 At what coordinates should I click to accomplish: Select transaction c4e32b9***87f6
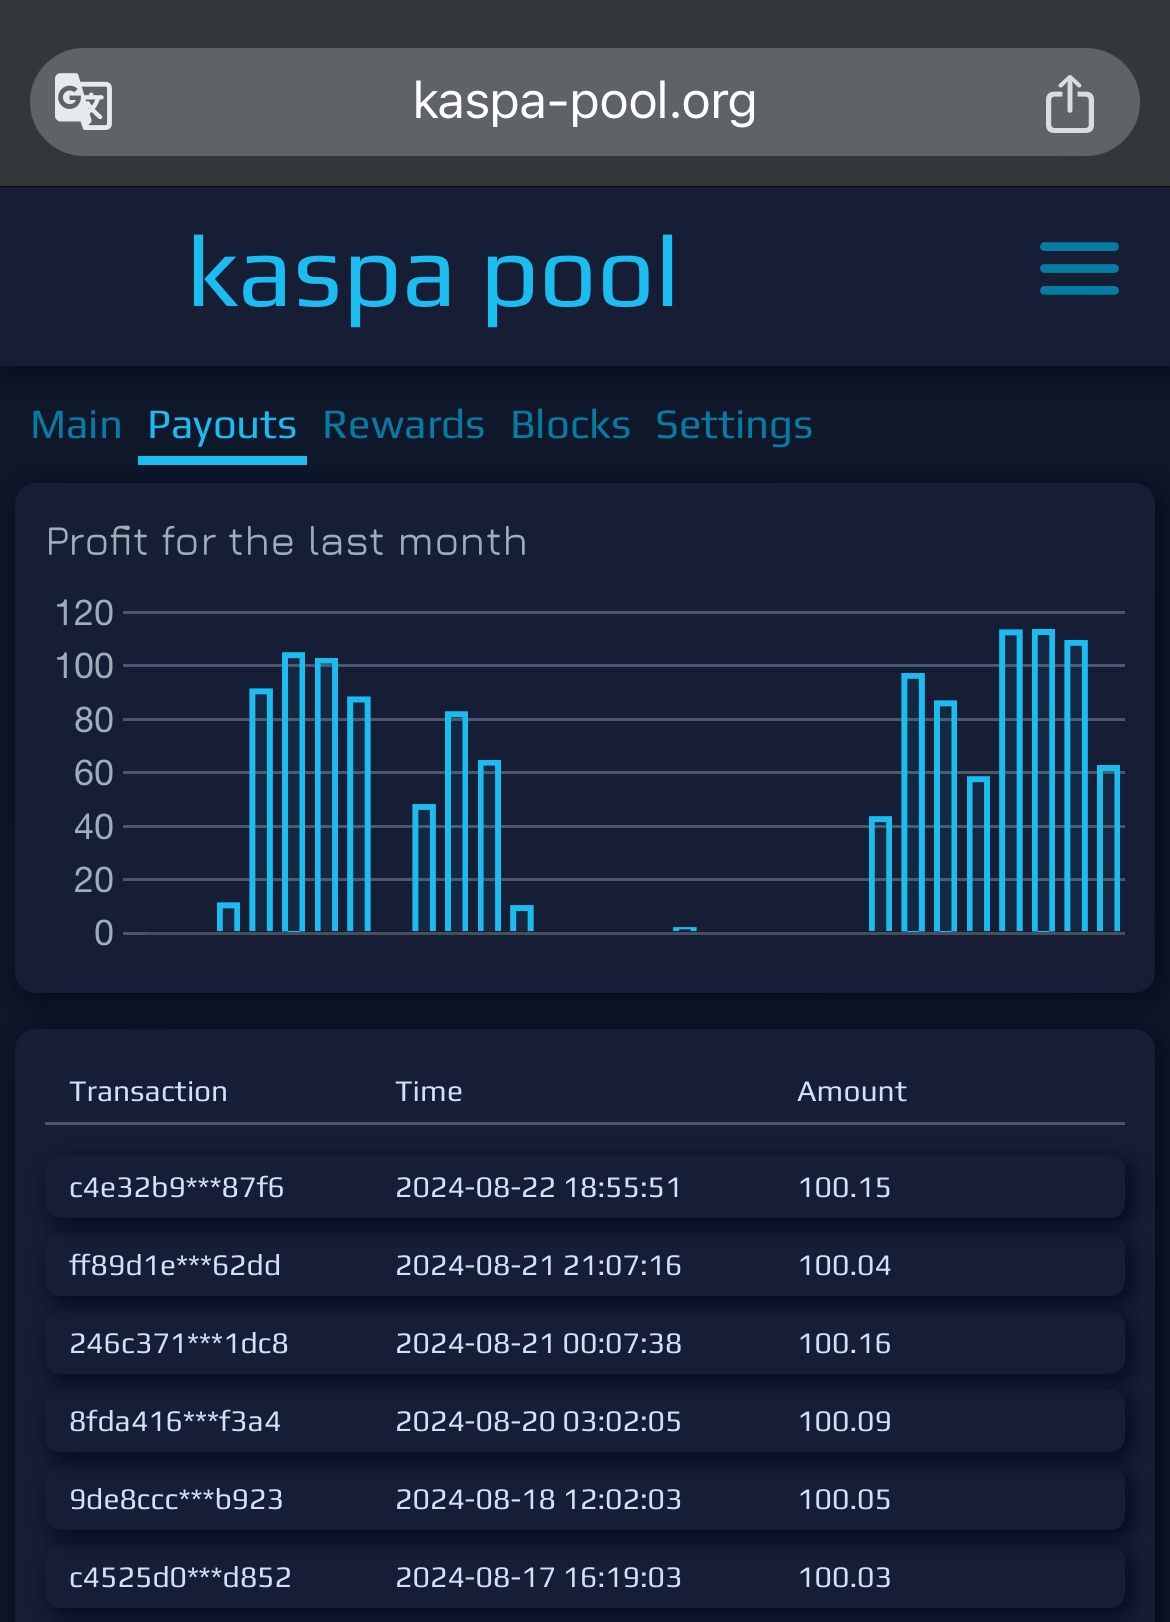(x=177, y=1187)
